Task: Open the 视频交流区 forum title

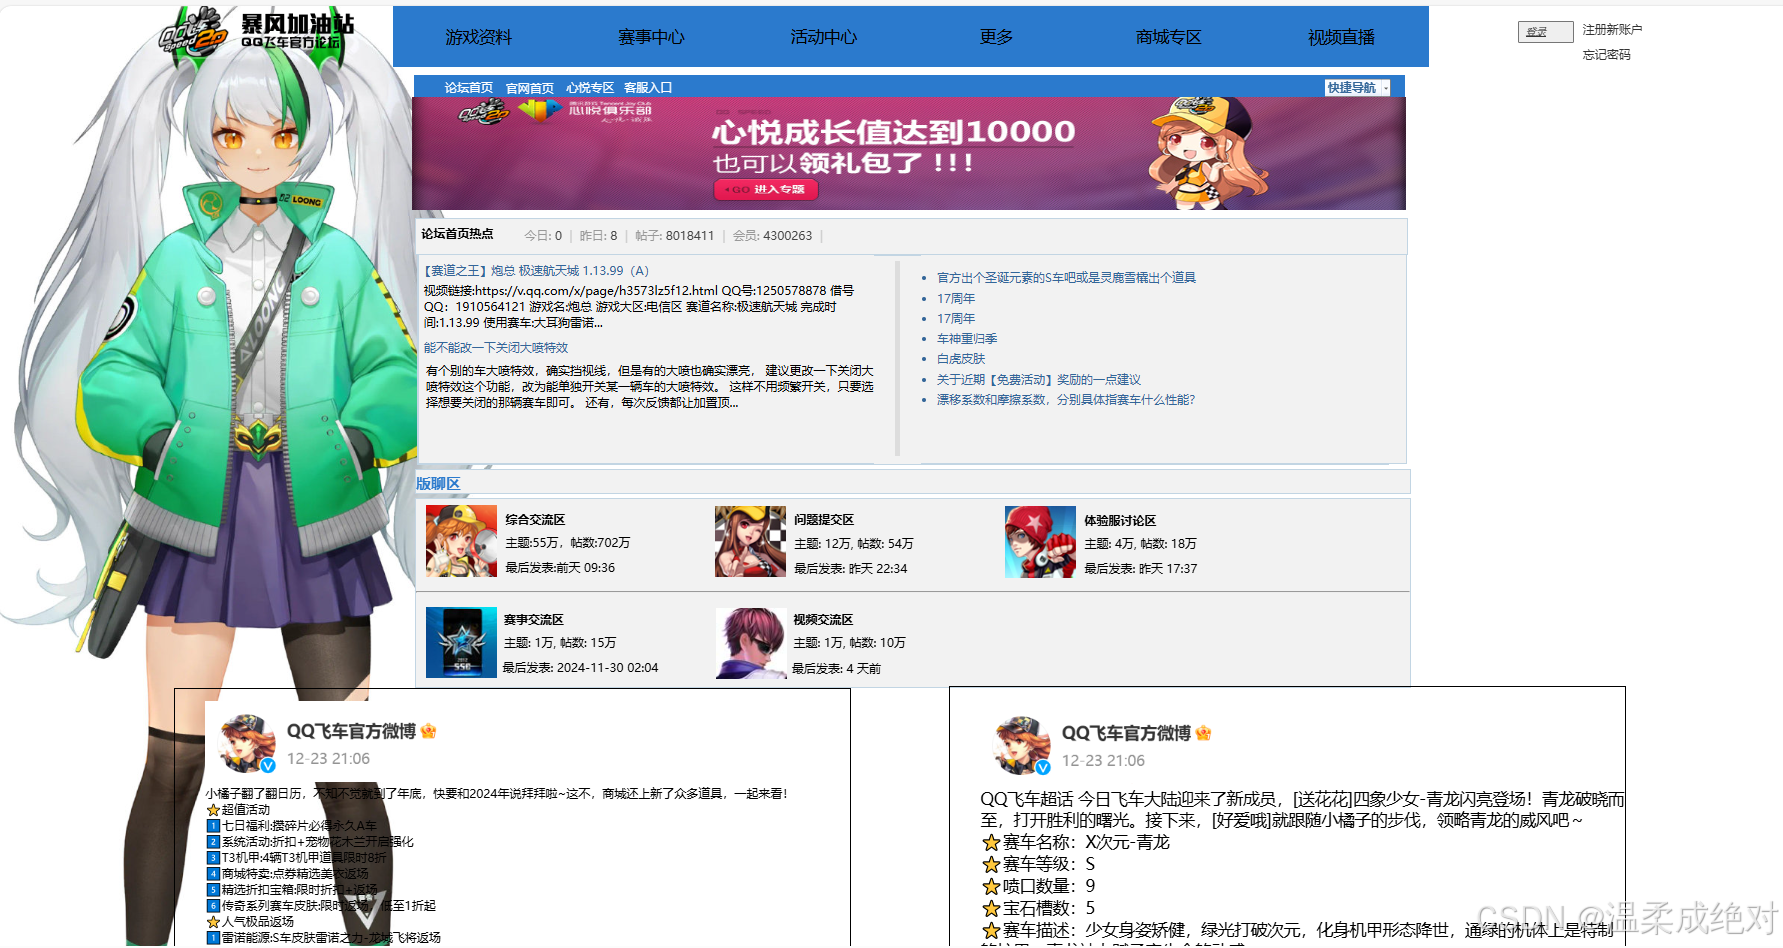Action: pos(823,620)
